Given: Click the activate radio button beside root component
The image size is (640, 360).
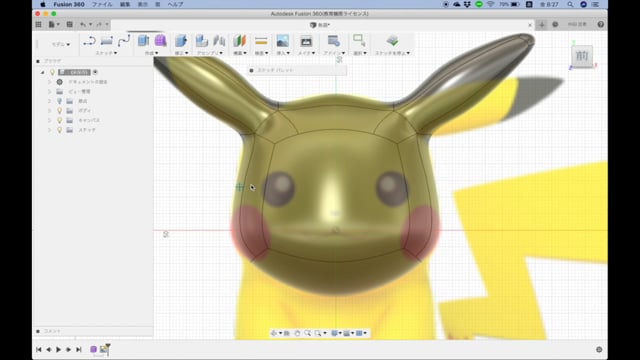Looking at the screenshot, I should coord(95,72).
